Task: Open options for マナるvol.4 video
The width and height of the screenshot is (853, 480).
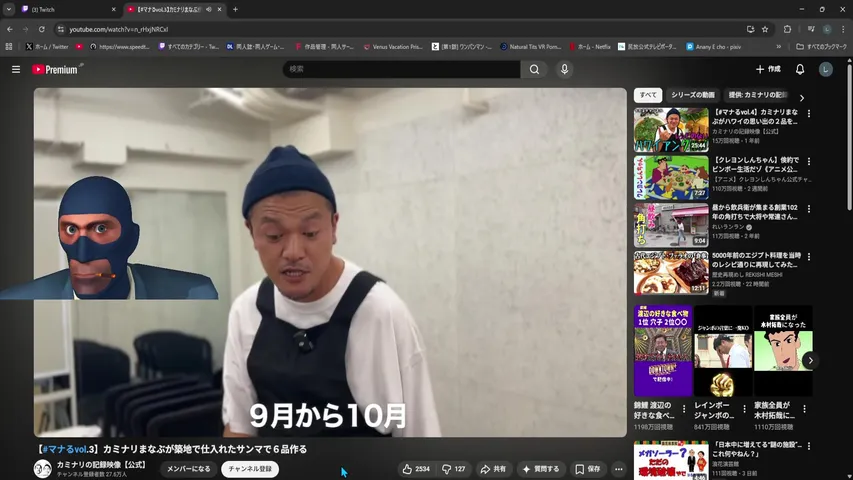Action: pyautogui.click(x=809, y=114)
